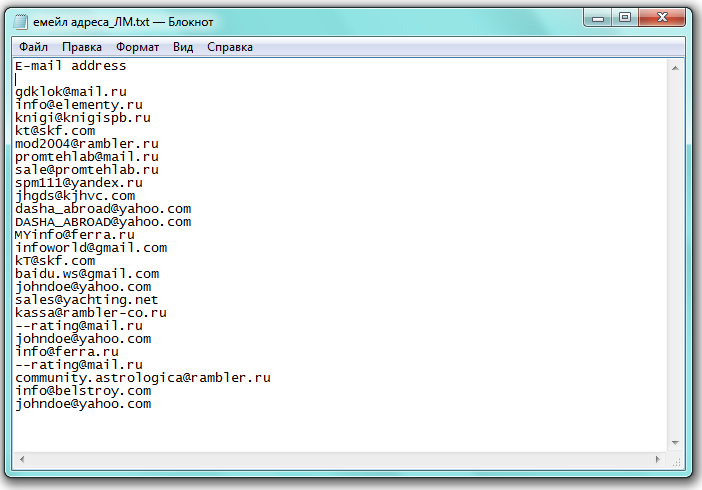Image resolution: width=702 pixels, height=490 pixels.
Task: Maximize the Notepad window
Action: point(625,18)
